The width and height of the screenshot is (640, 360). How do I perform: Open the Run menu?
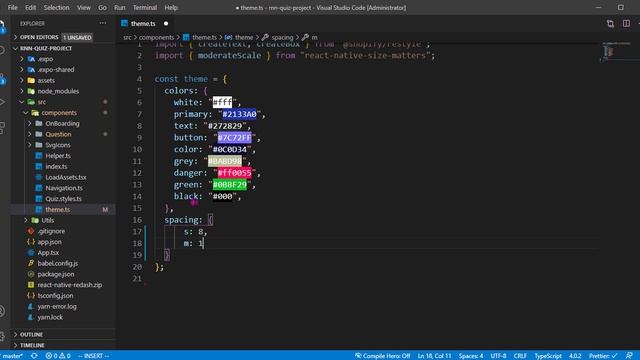point(120,7)
